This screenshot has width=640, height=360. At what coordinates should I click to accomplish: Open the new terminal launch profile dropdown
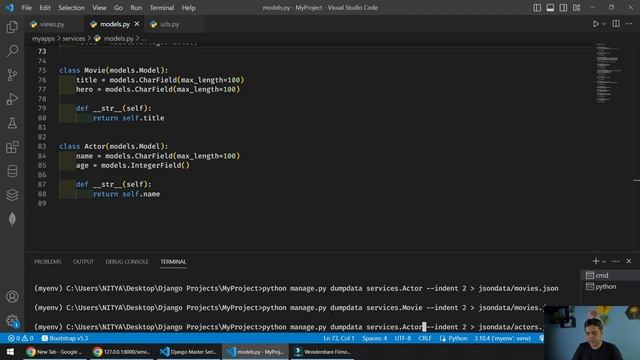(x=604, y=261)
